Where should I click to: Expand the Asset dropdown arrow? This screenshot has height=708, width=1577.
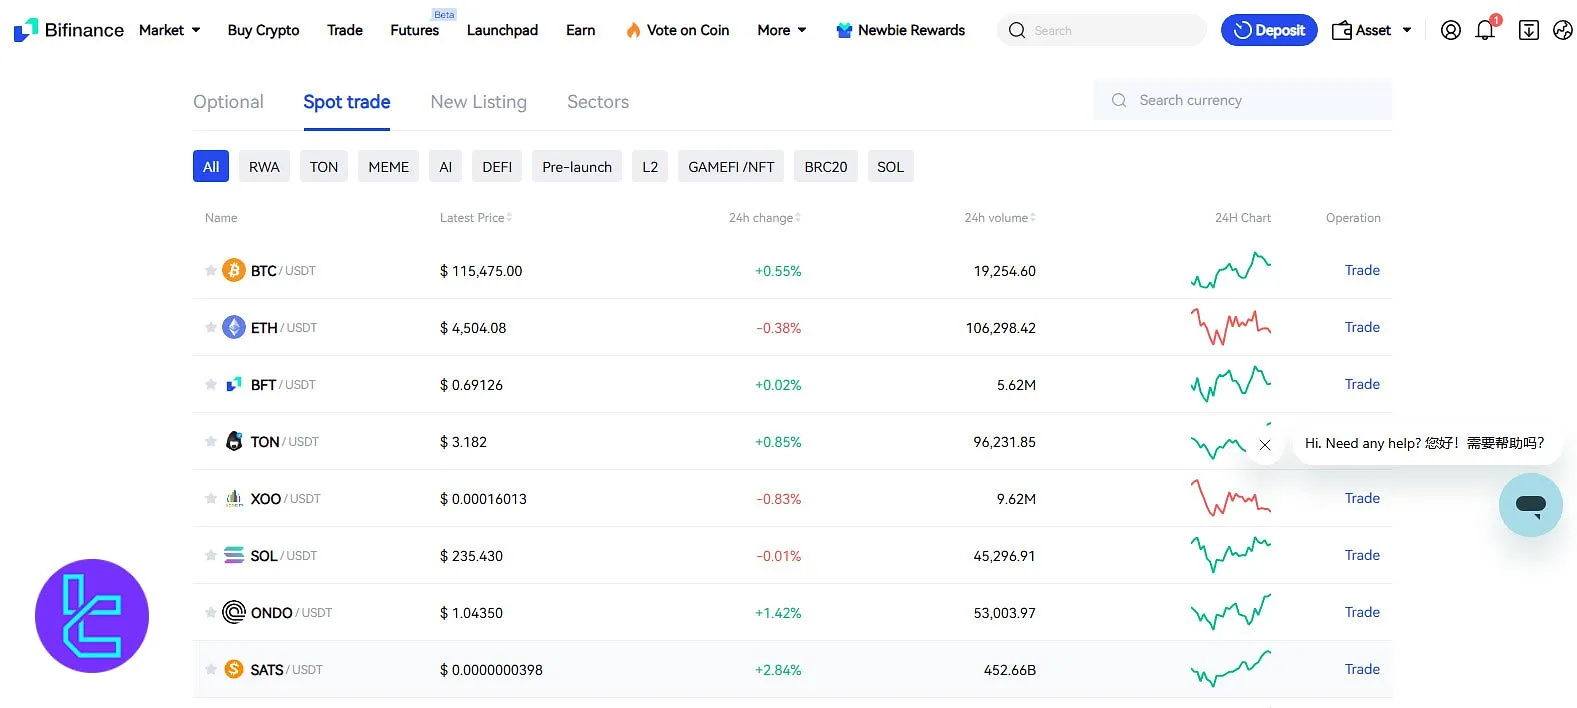pos(1407,30)
